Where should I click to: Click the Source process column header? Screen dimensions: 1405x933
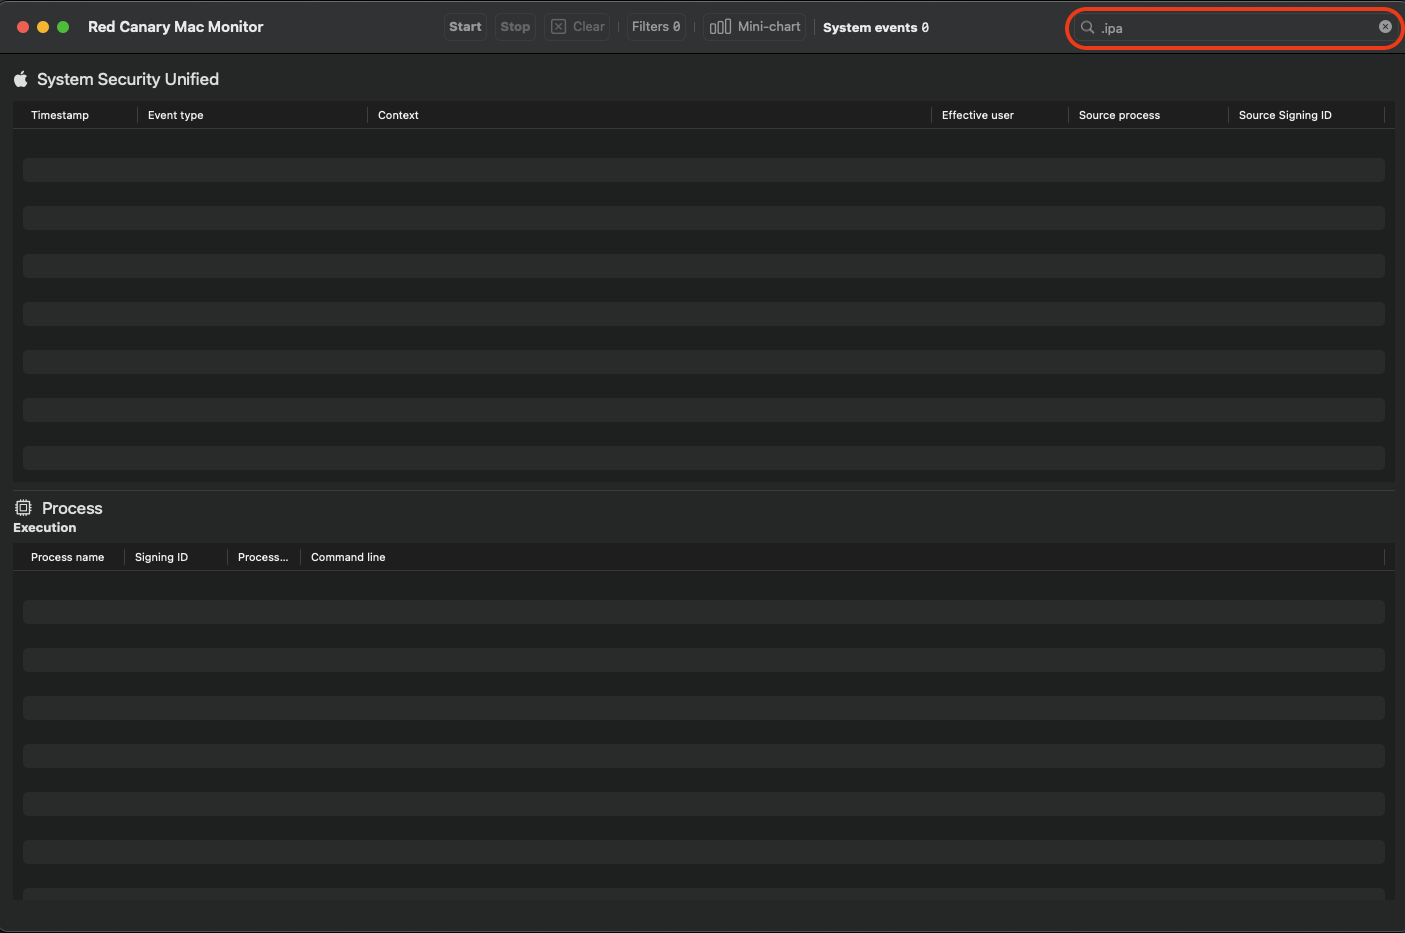pyautogui.click(x=1119, y=115)
